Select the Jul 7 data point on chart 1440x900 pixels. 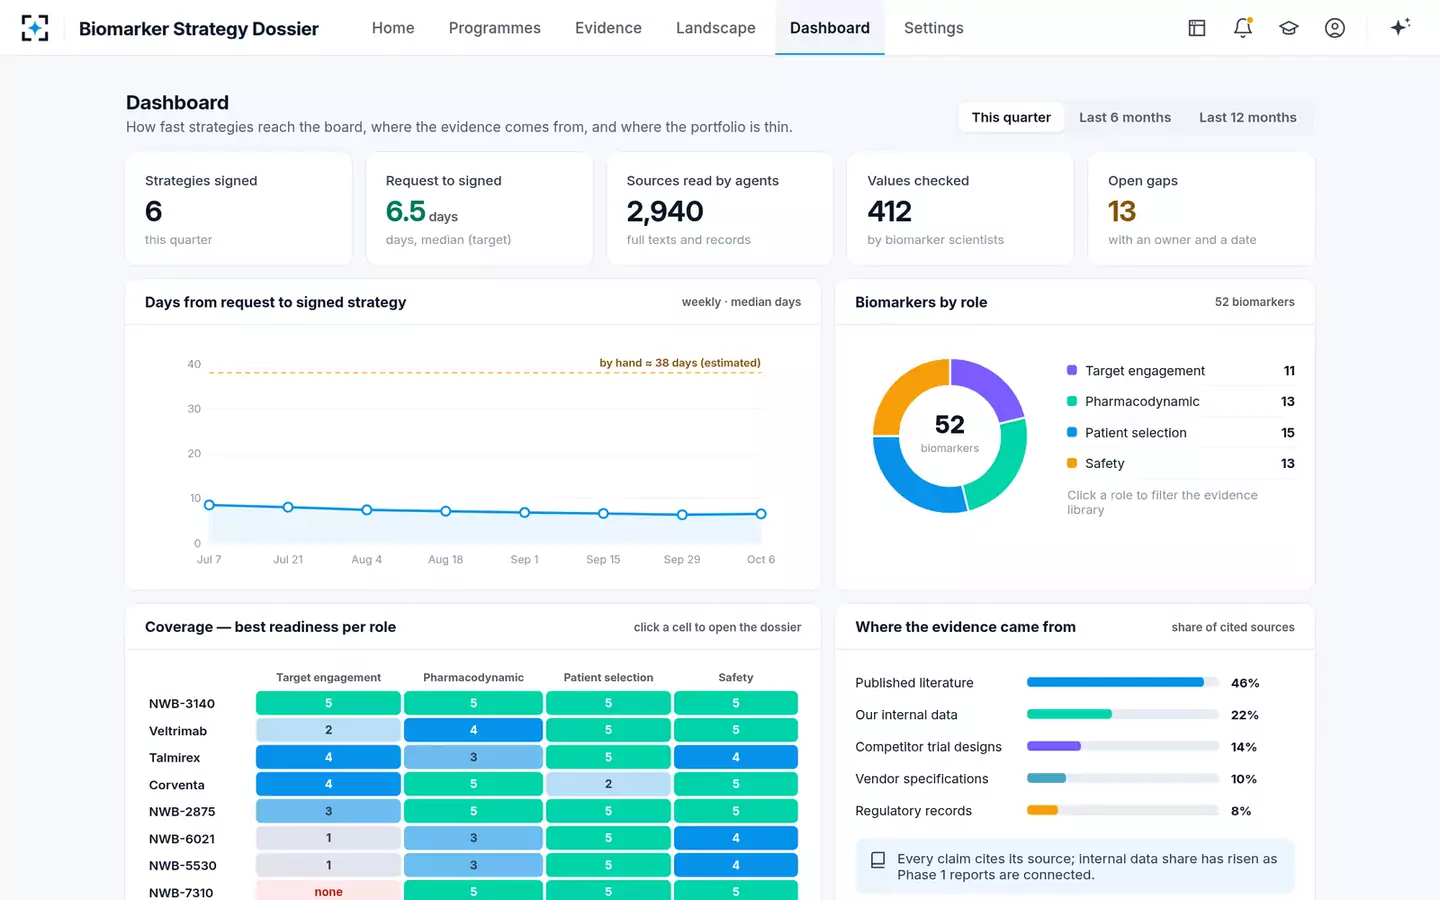click(x=209, y=505)
